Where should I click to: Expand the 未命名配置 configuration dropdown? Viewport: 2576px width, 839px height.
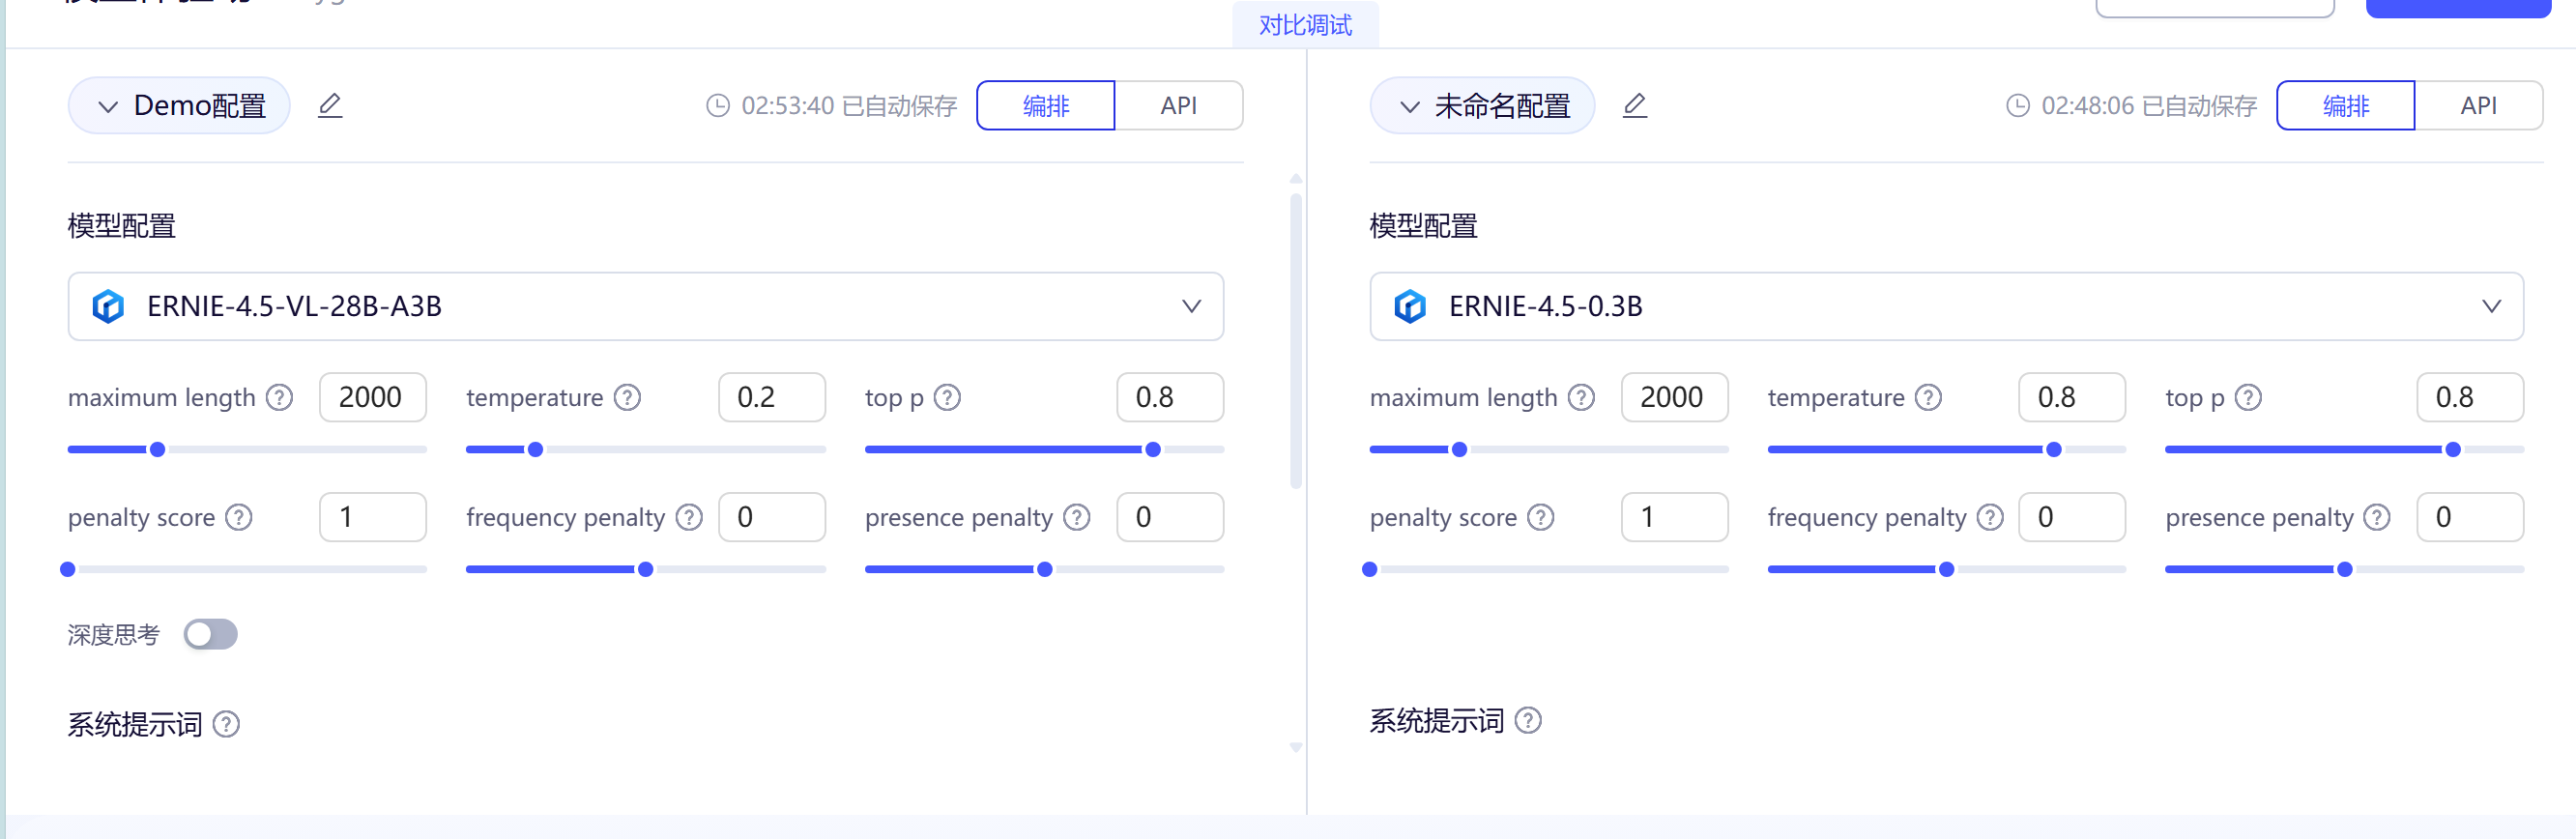click(1482, 106)
